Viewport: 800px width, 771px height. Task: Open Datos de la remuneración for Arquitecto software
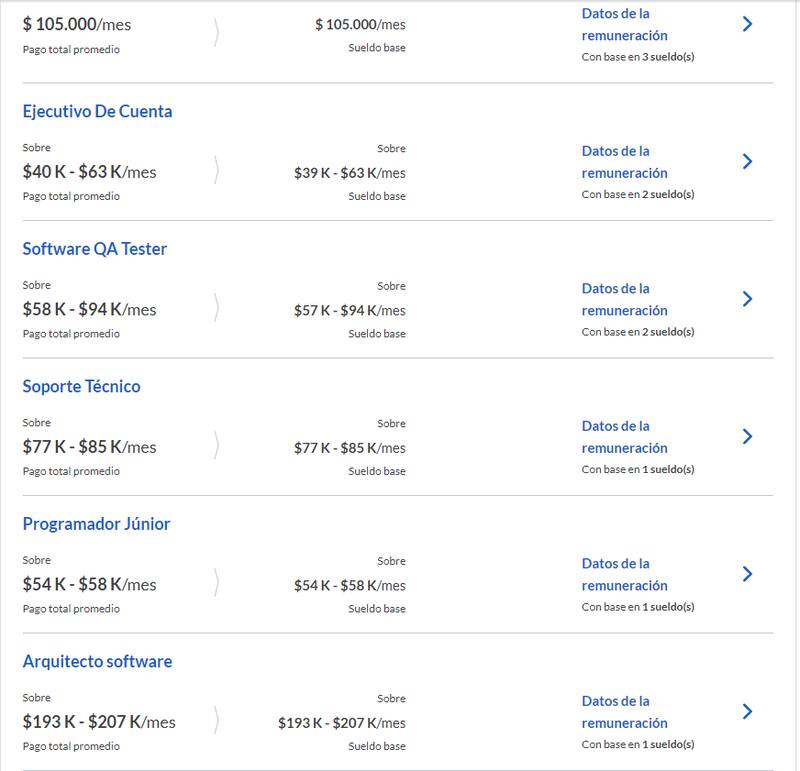coord(624,712)
